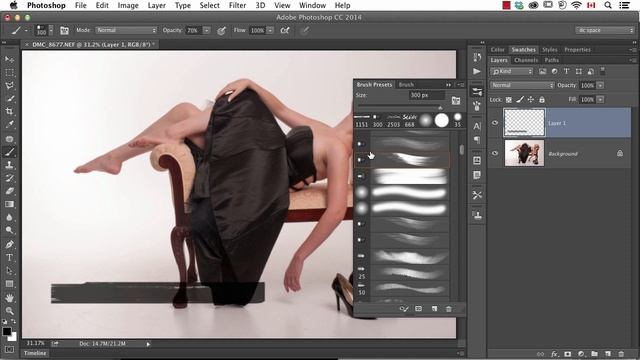
Task: Open Flow dropdown arrow in options bar
Action: 270,30
